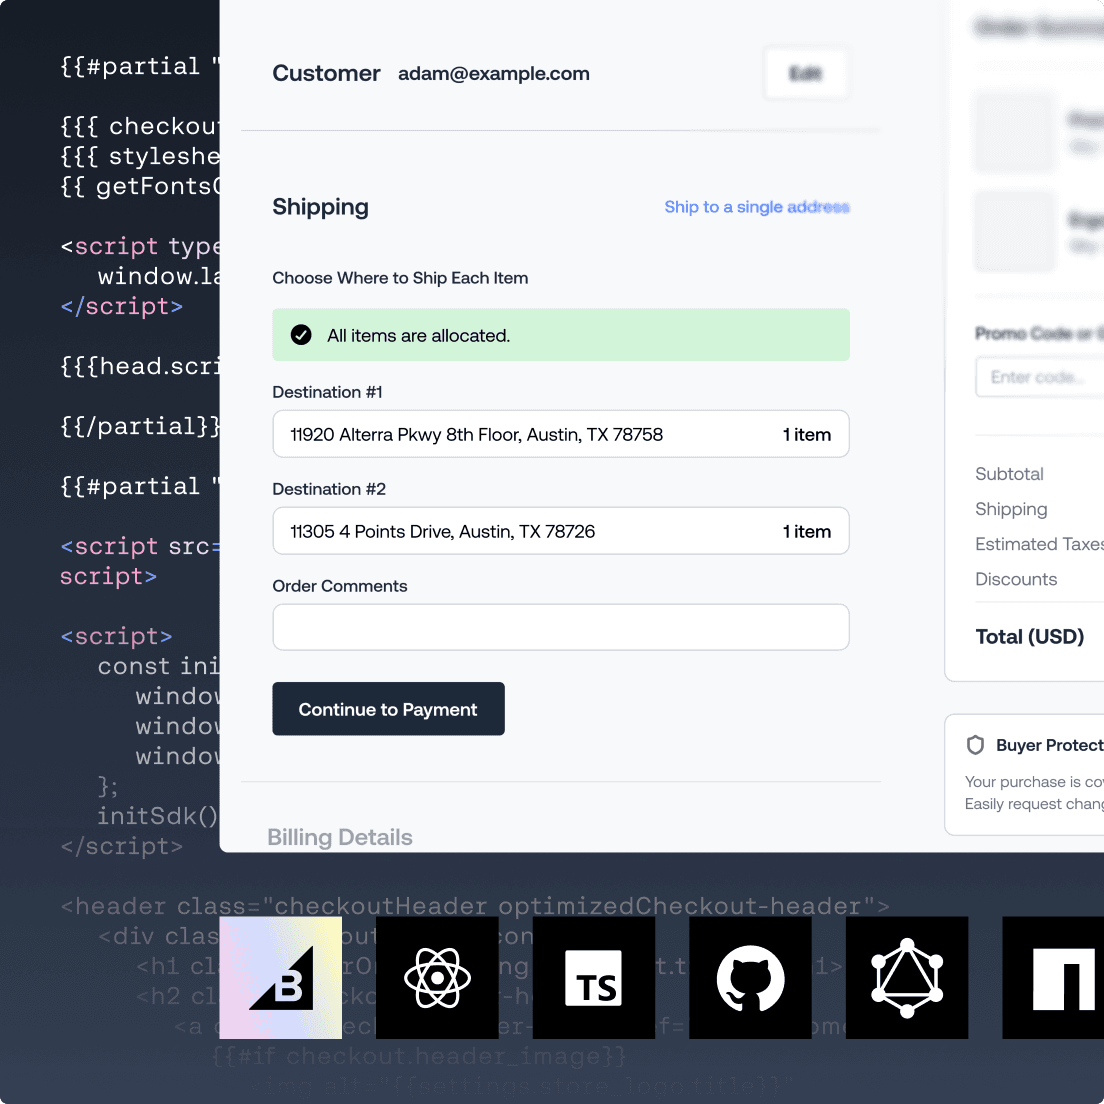Screen dimensions: 1104x1104
Task: Click the Shipping label in order summary
Action: [1011, 509]
